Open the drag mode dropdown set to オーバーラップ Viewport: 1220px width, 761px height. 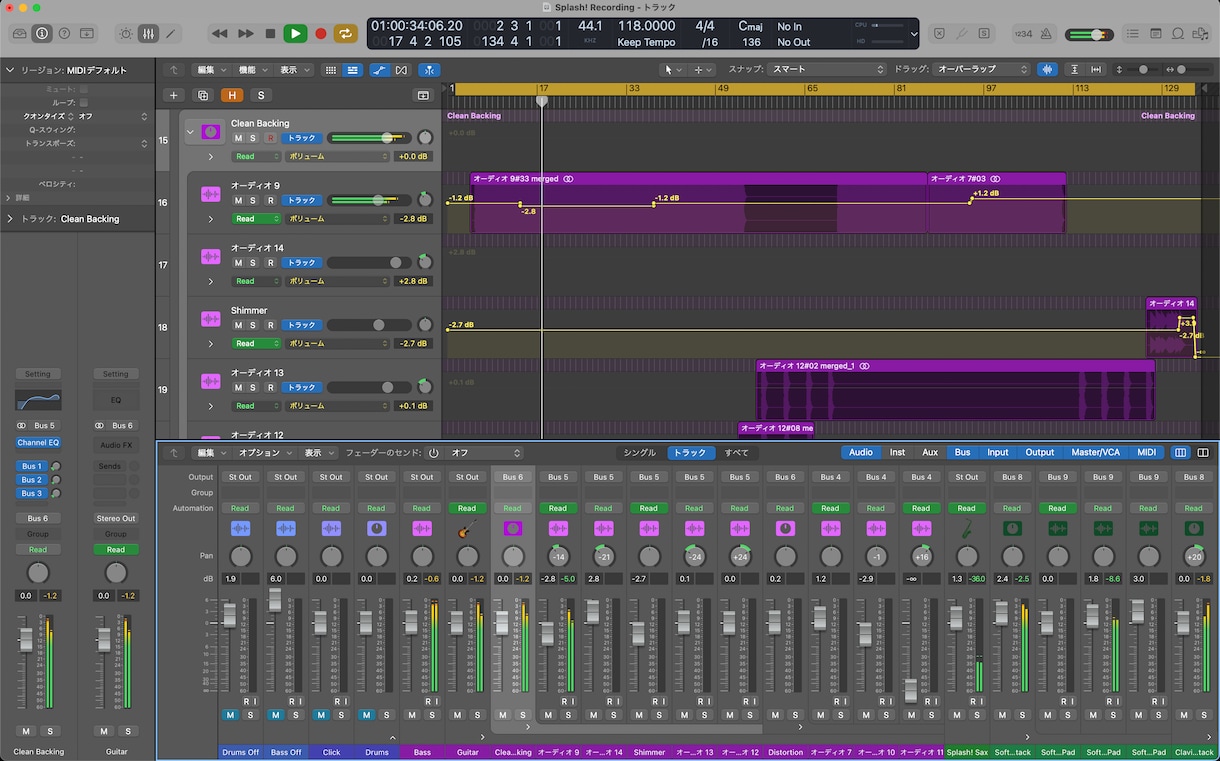[981, 69]
